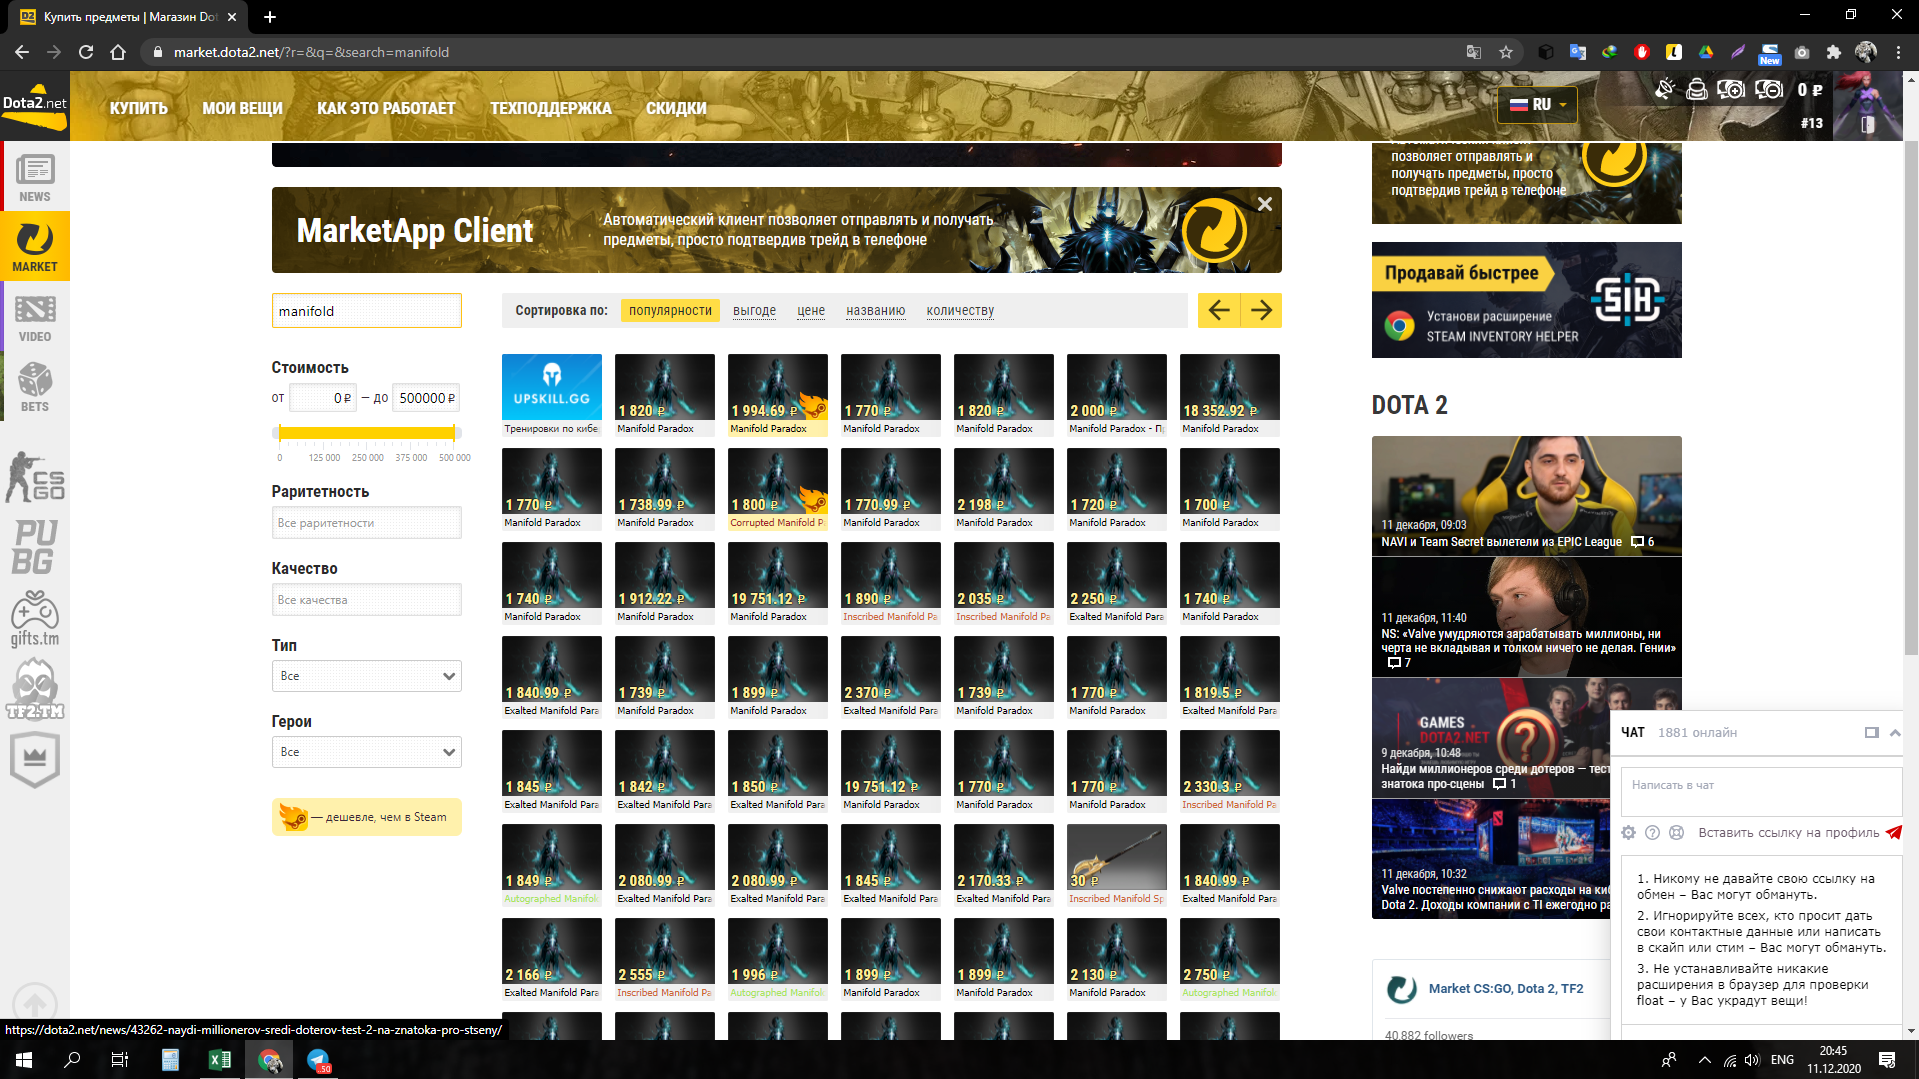
Task: Open the КУПИТЬ menu item
Action: point(139,108)
